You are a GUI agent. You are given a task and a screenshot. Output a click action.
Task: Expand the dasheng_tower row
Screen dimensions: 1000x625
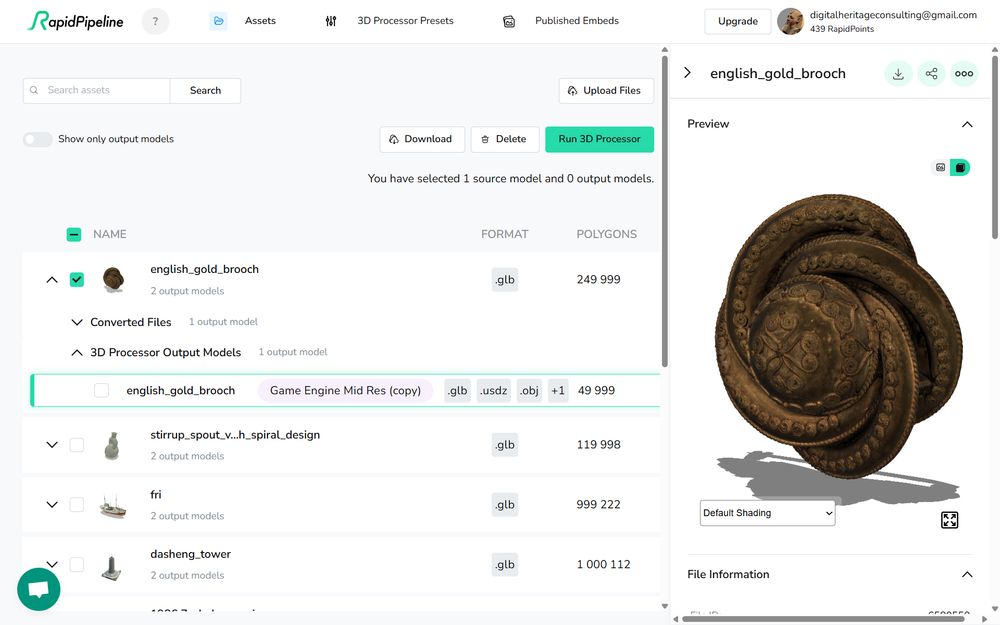[52, 564]
